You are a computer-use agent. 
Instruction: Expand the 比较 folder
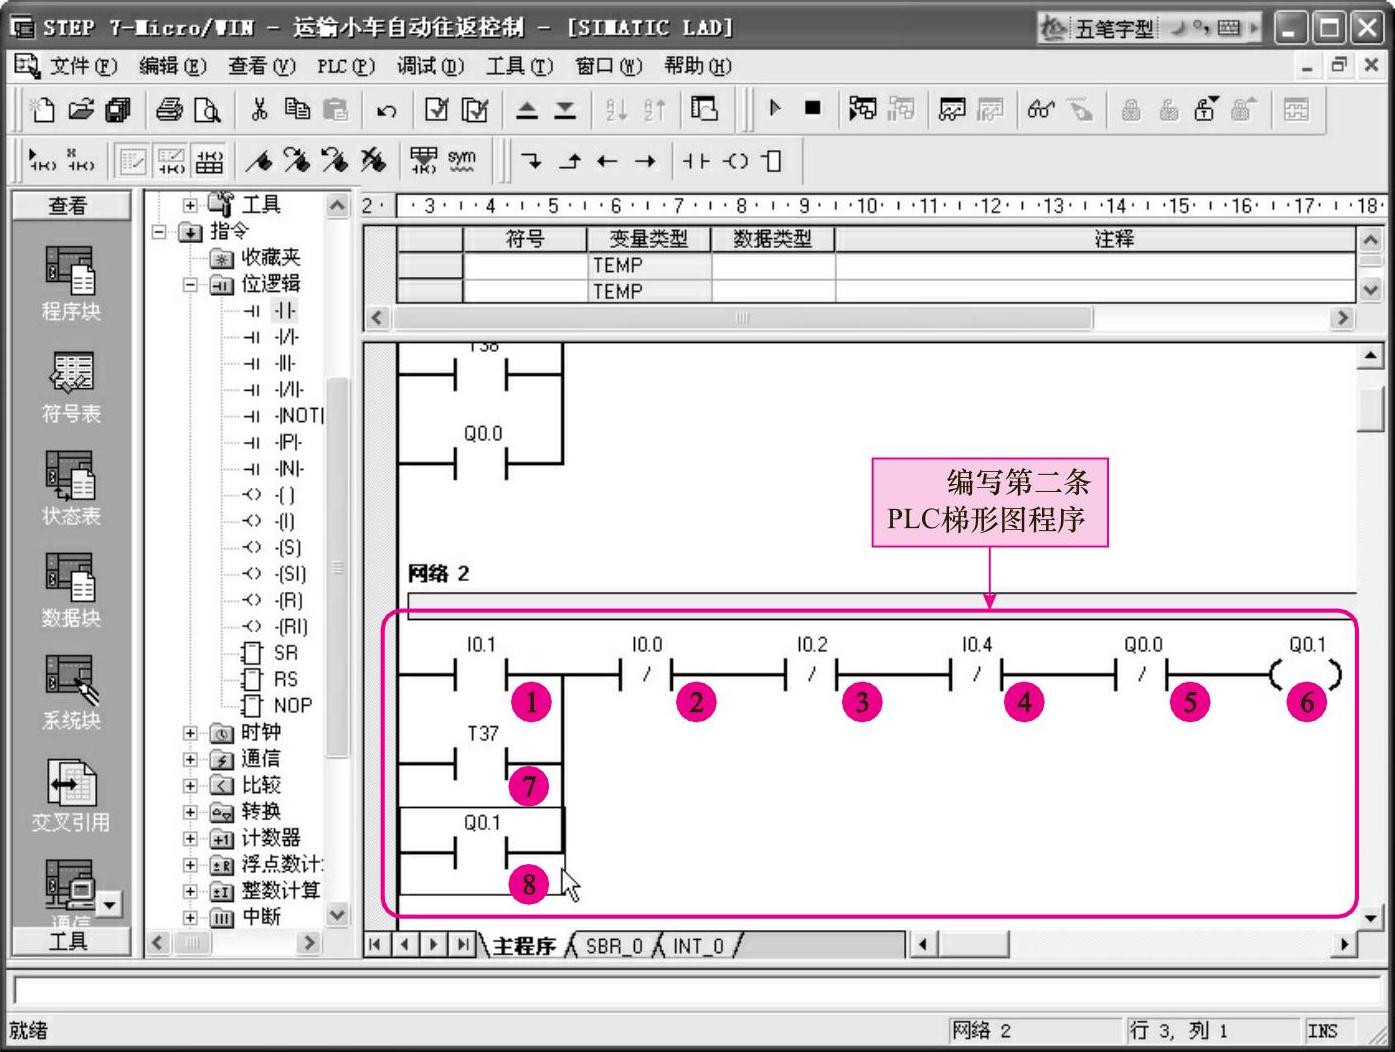pyautogui.click(x=190, y=786)
